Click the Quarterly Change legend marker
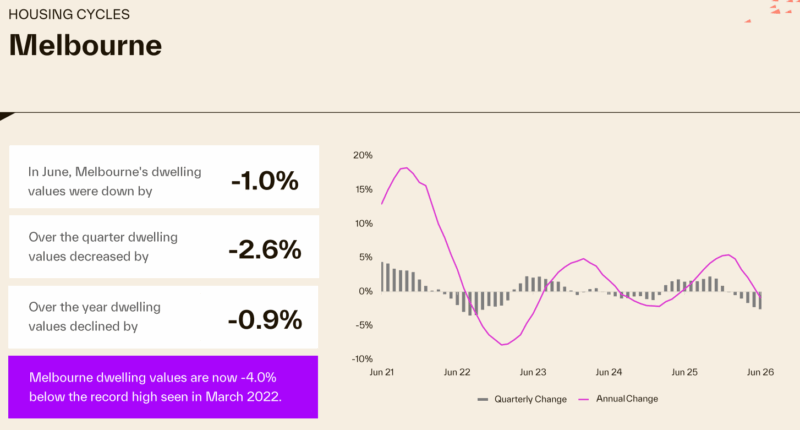 [483, 399]
